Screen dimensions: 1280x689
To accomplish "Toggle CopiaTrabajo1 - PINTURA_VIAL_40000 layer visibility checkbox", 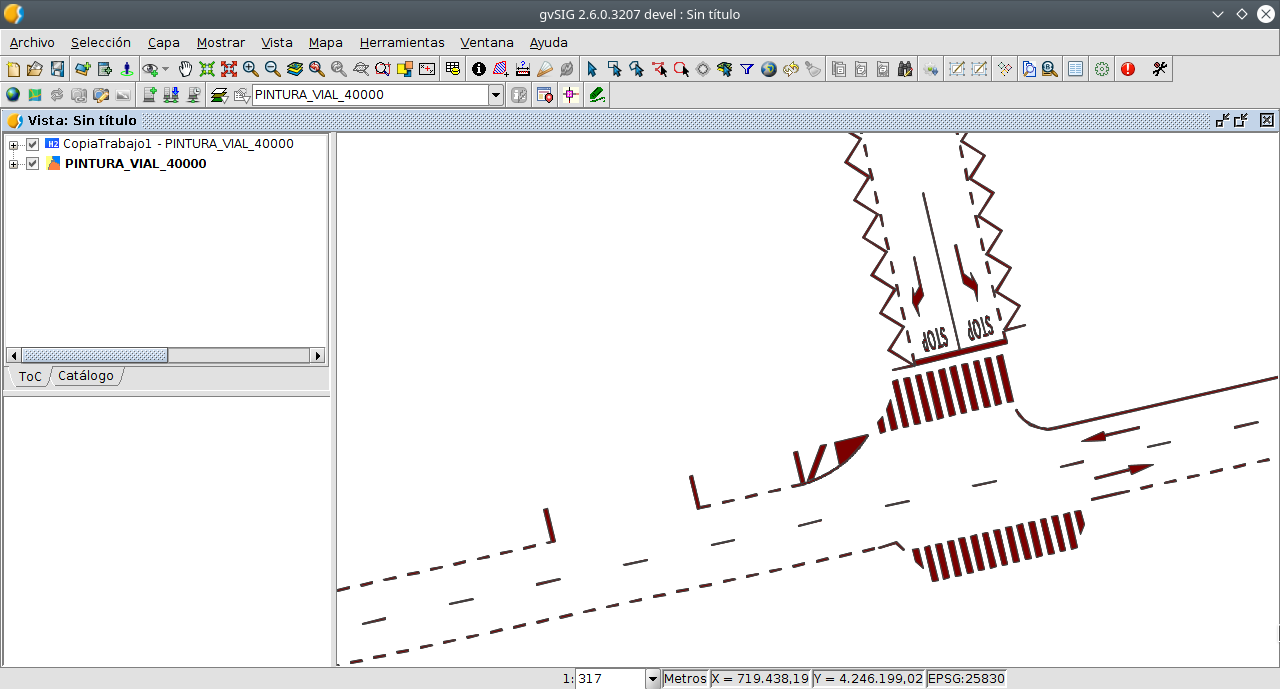I will (x=33, y=144).
